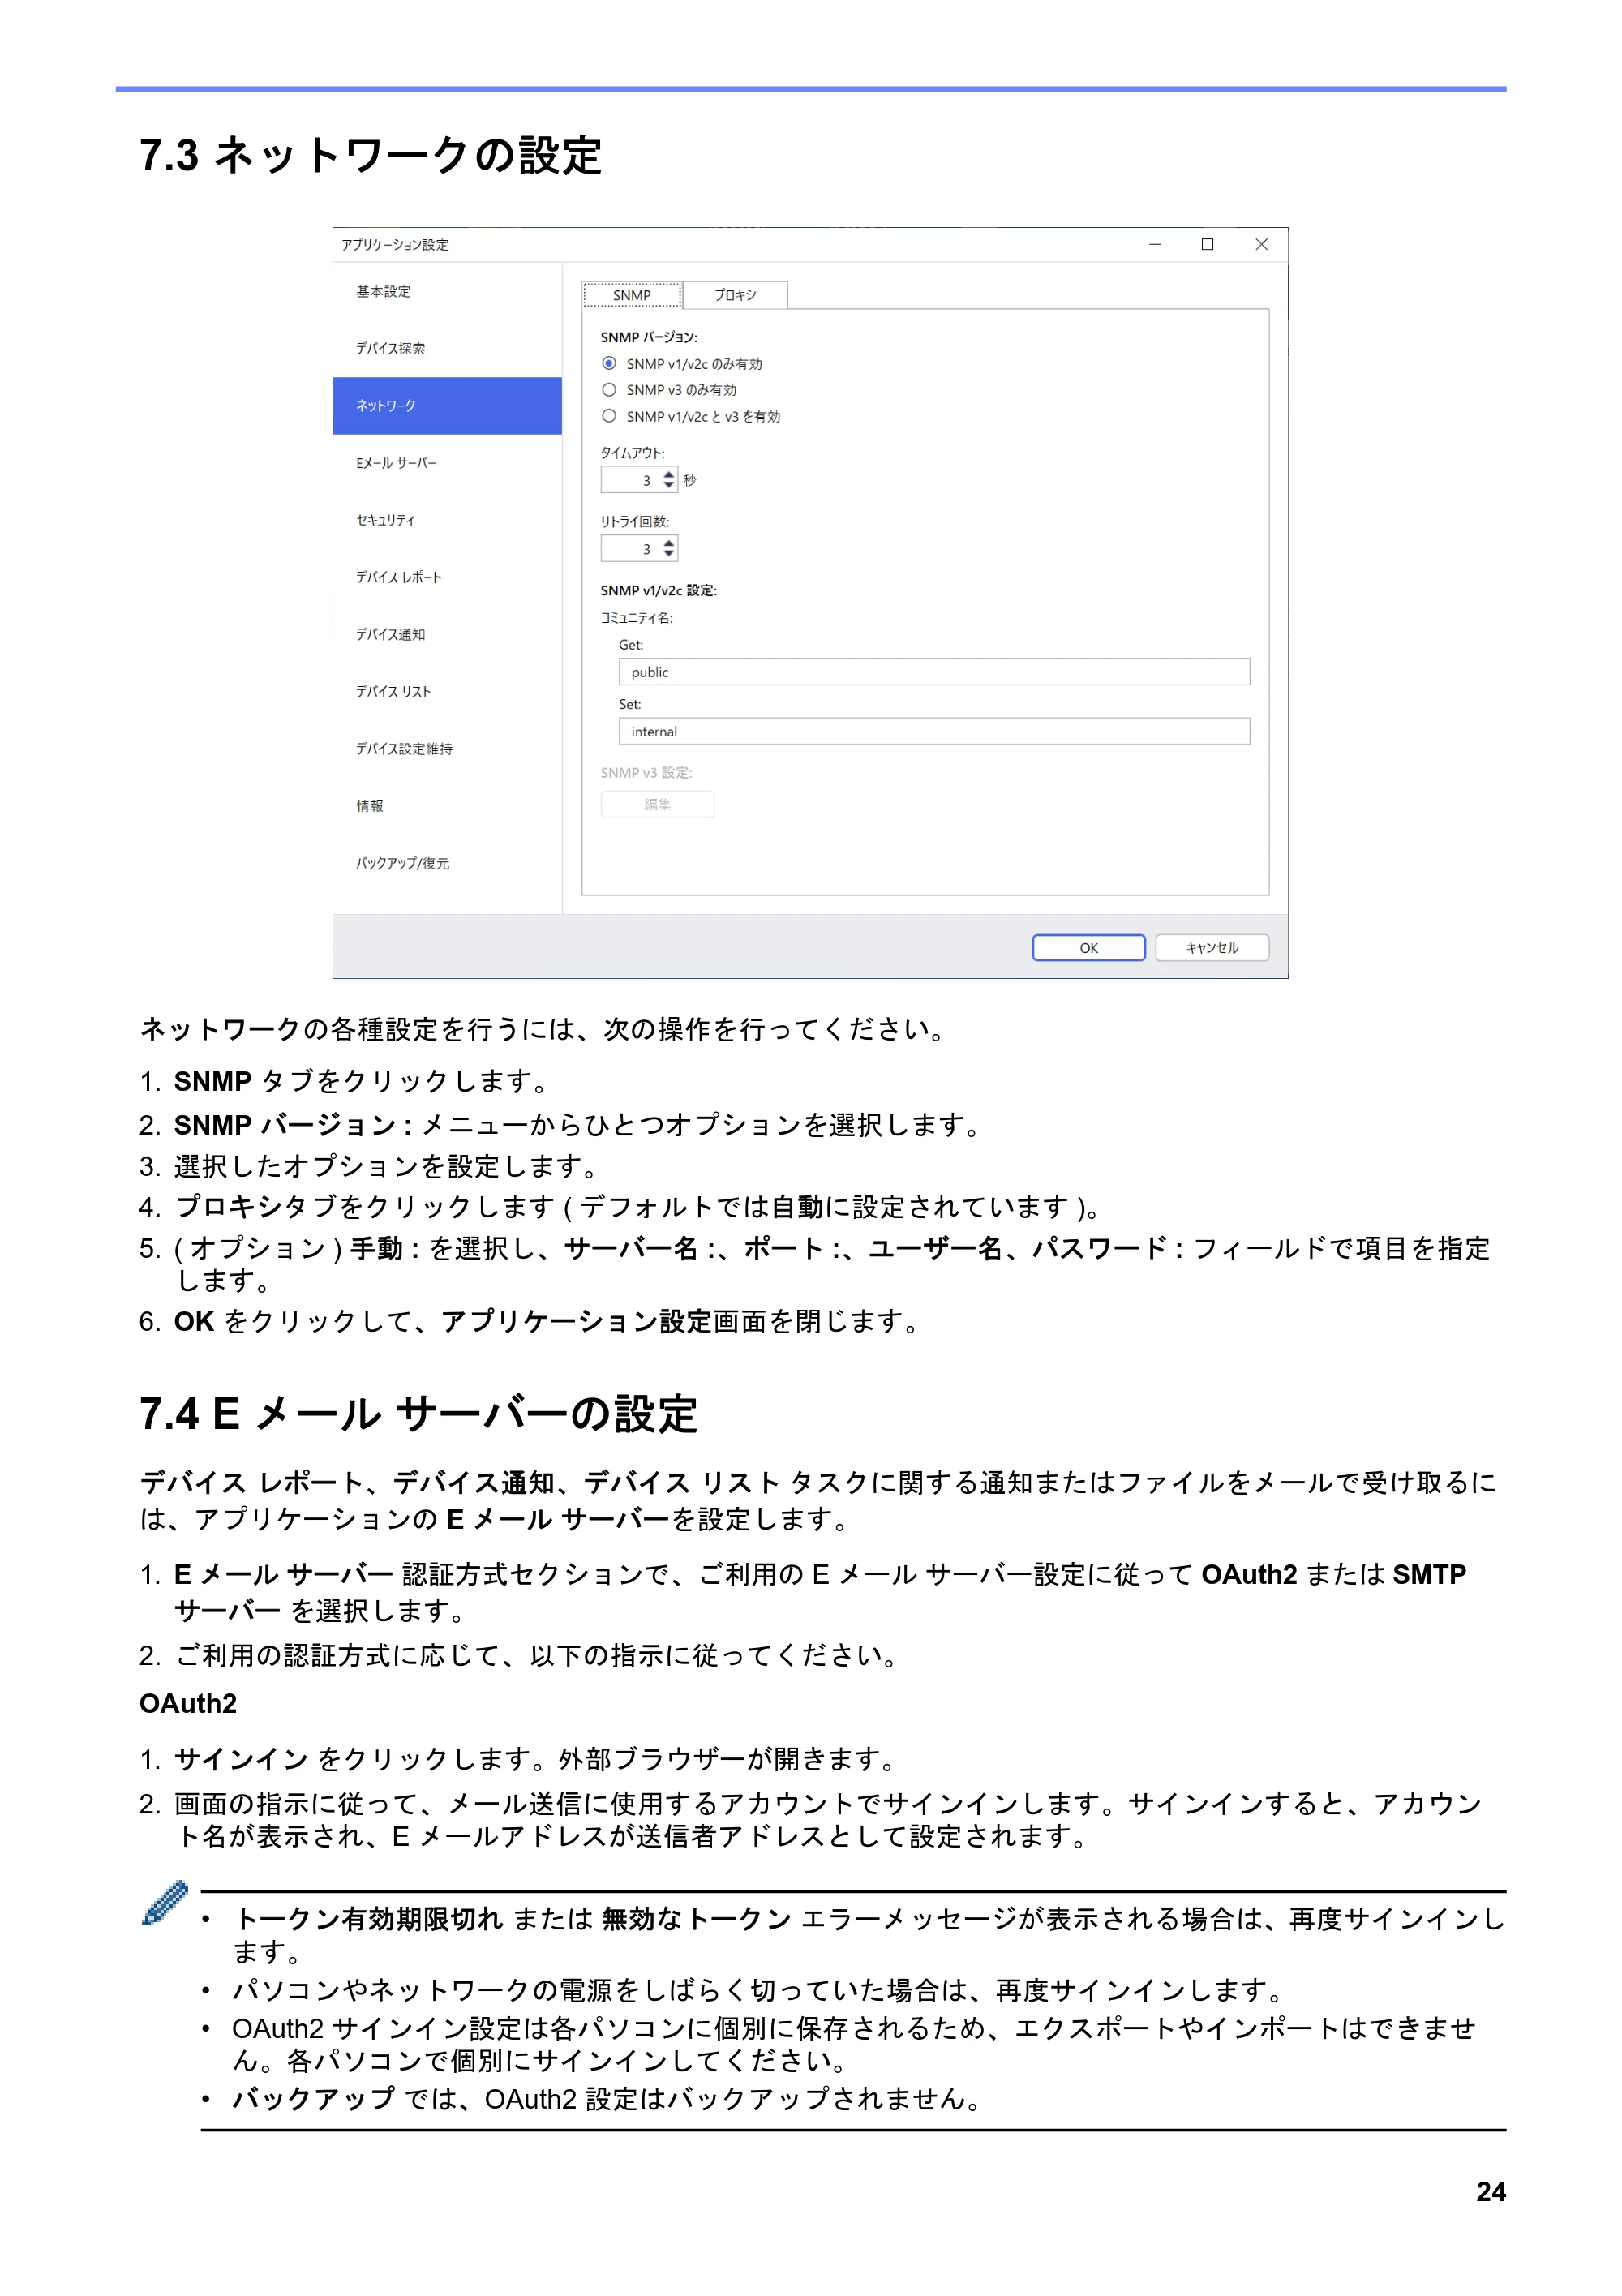Click the pencil note icon
Viewport: 1622px width, 2296px height.
[x=165, y=1902]
